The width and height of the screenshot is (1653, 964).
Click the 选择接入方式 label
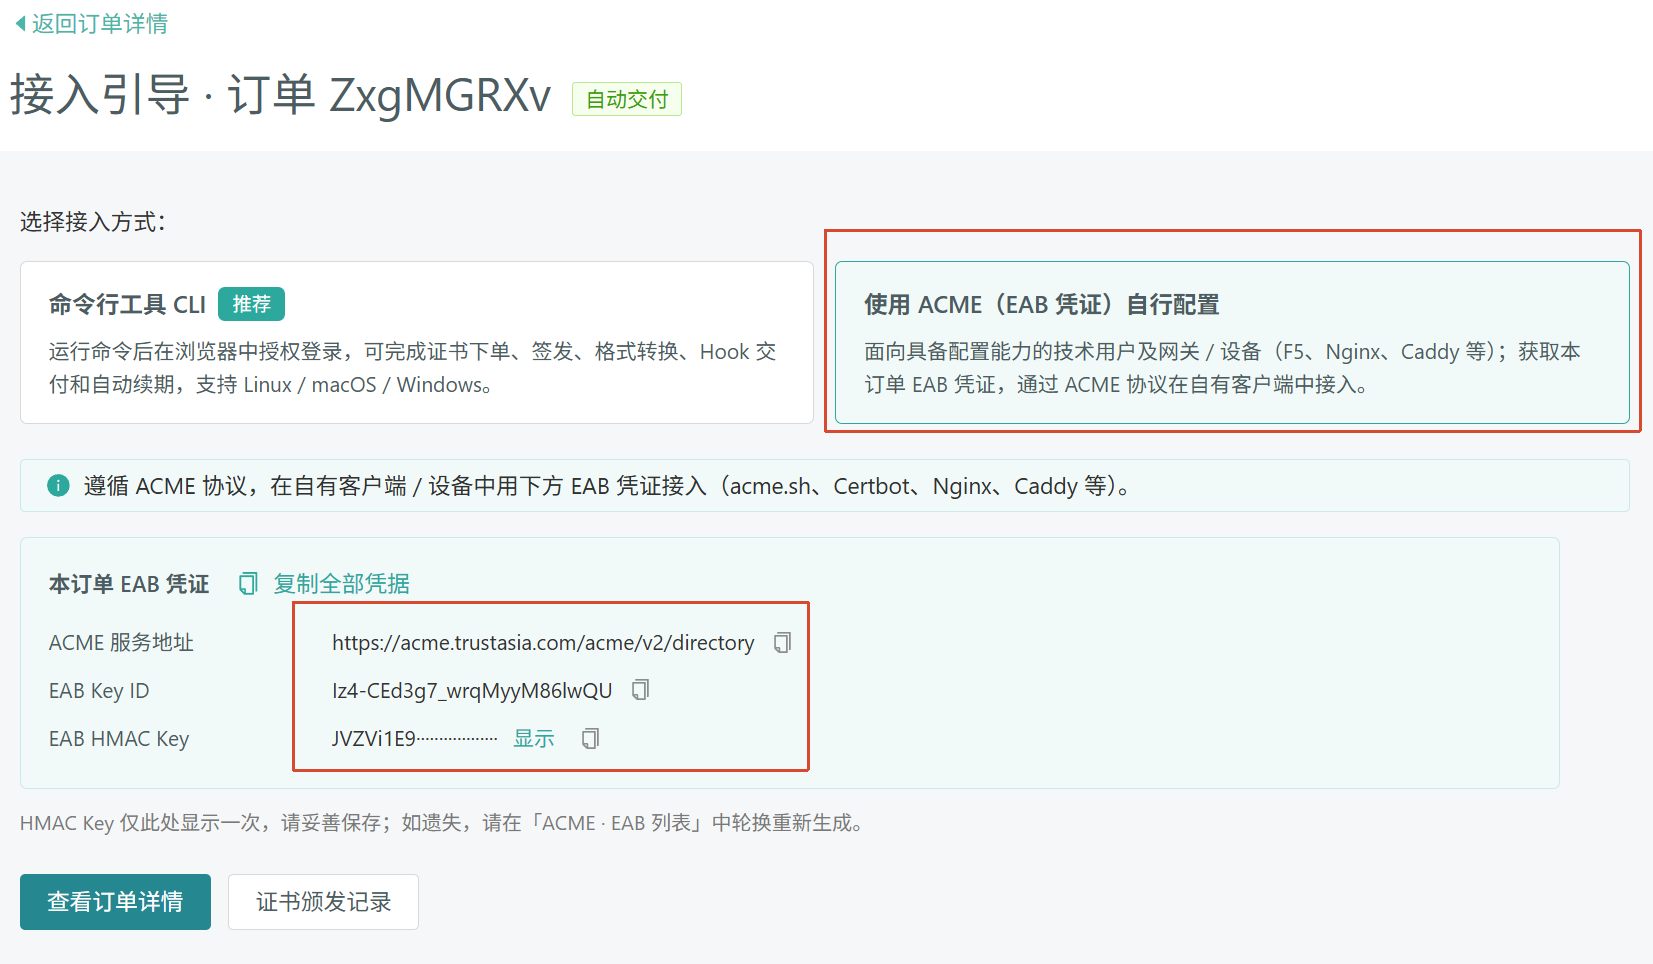pyautogui.click(x=92, y=222)
